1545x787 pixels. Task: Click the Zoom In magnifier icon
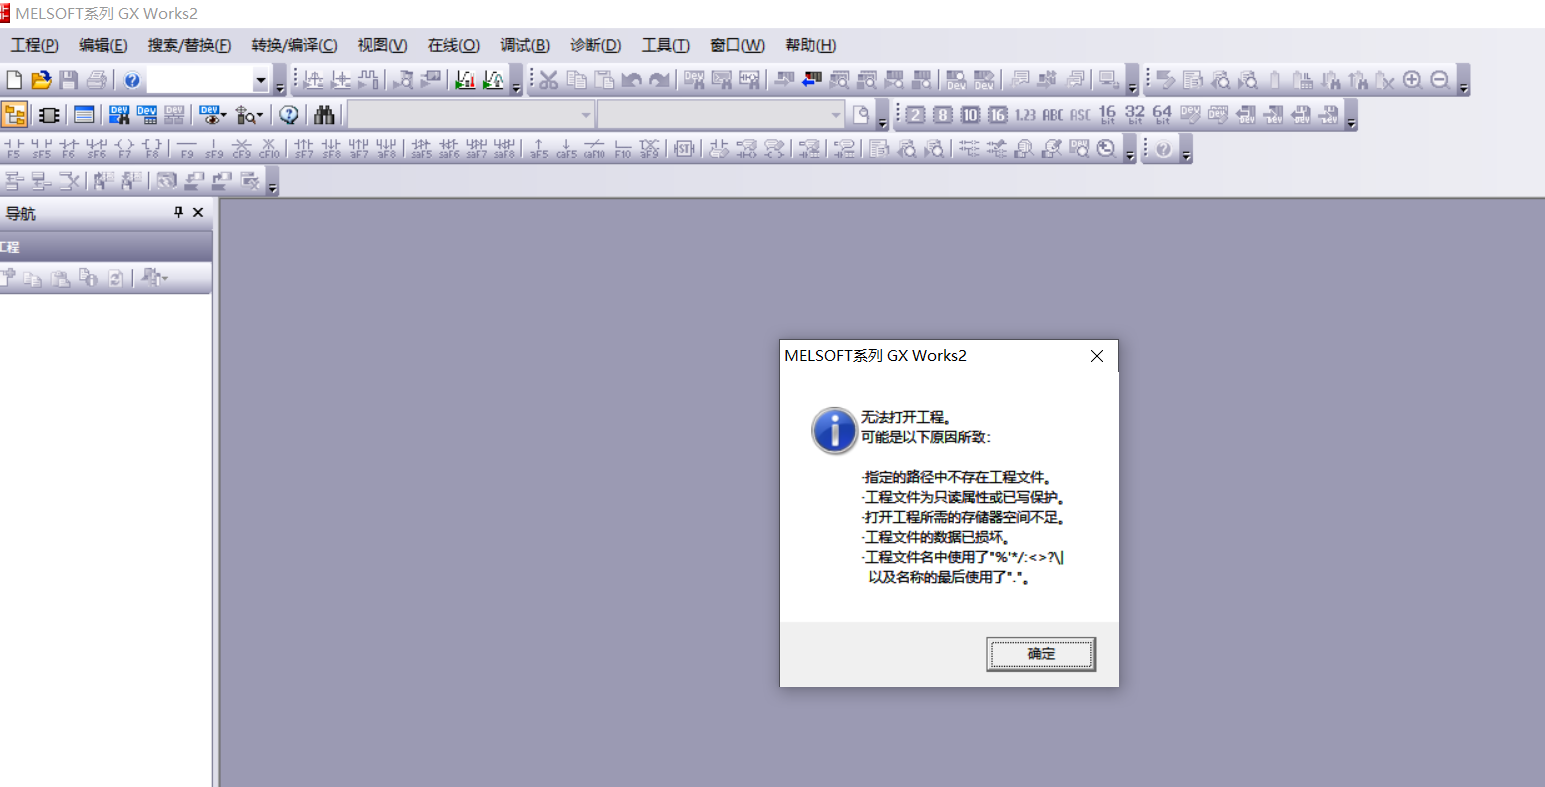pyautogui.click(x=1412, y=80)
